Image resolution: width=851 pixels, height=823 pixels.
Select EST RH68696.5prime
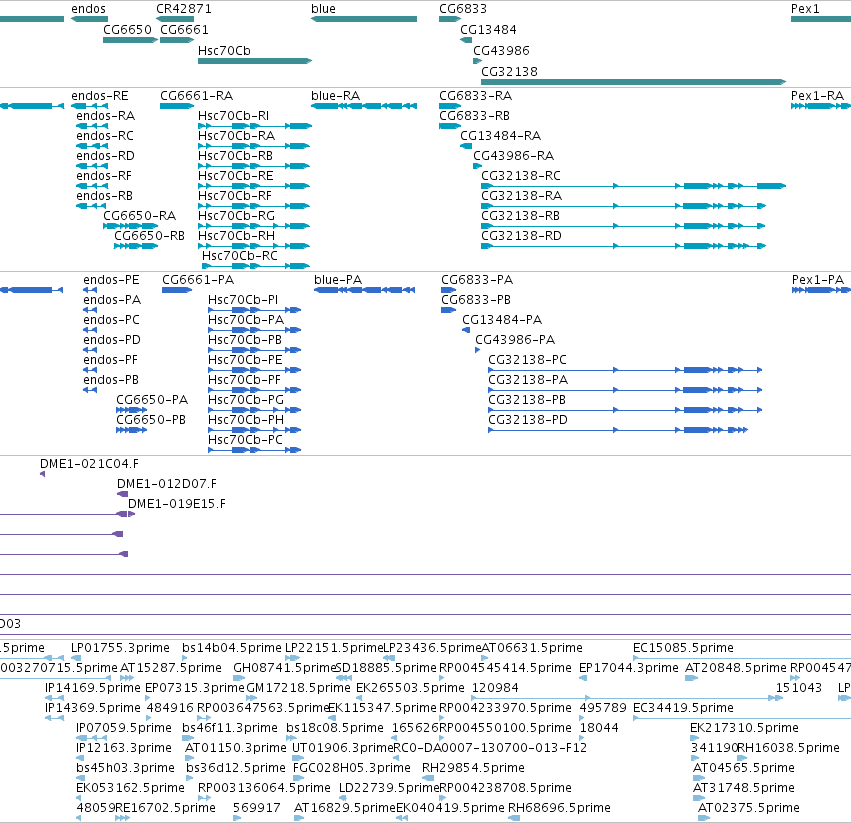tap(559, 808)
